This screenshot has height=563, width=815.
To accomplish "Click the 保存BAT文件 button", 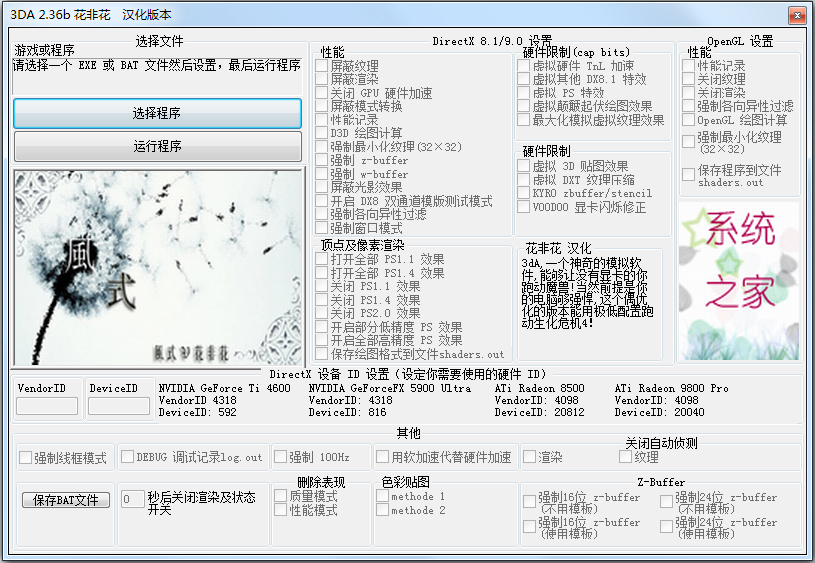I will tap(66, 500).
